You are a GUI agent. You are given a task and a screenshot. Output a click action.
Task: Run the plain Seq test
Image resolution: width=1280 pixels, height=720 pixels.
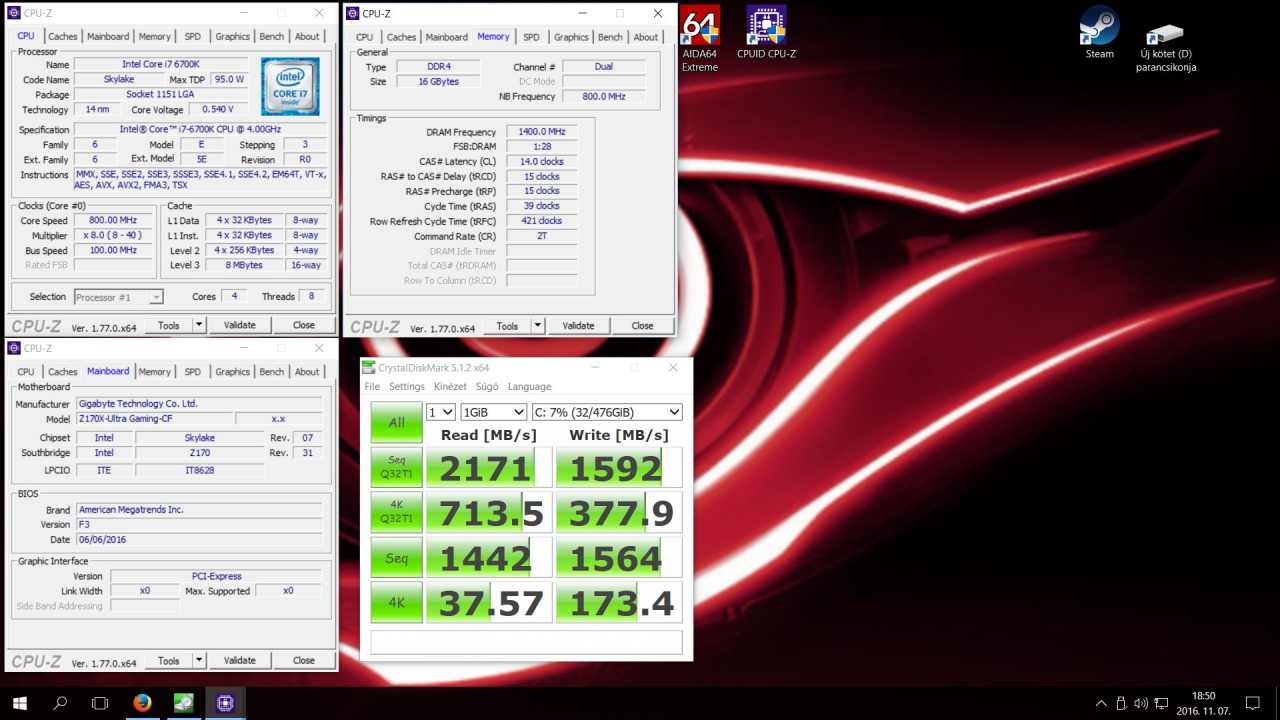[x=397, y=557]
